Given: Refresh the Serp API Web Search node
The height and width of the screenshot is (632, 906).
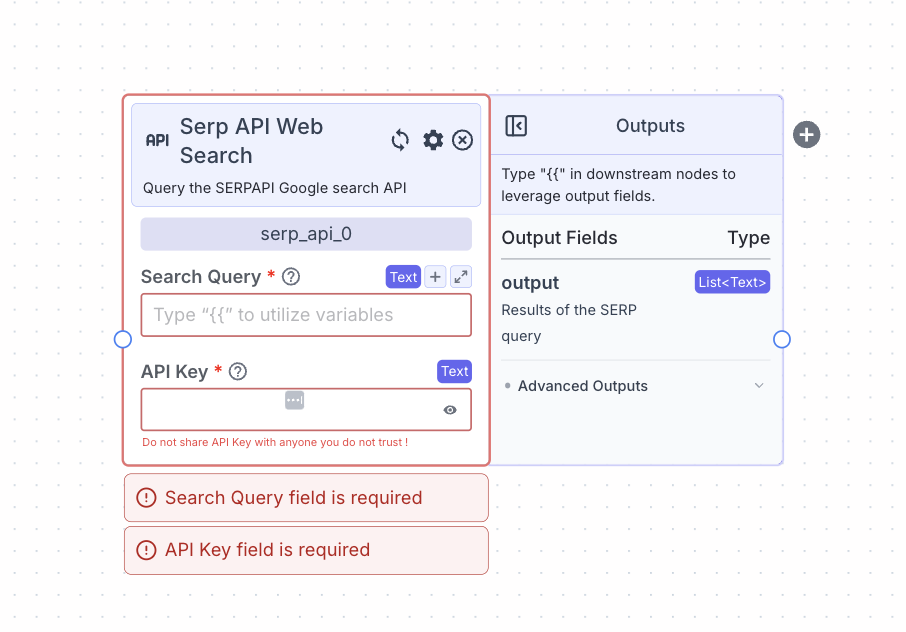Looking at the screenshot, I should tap(400, 140).
